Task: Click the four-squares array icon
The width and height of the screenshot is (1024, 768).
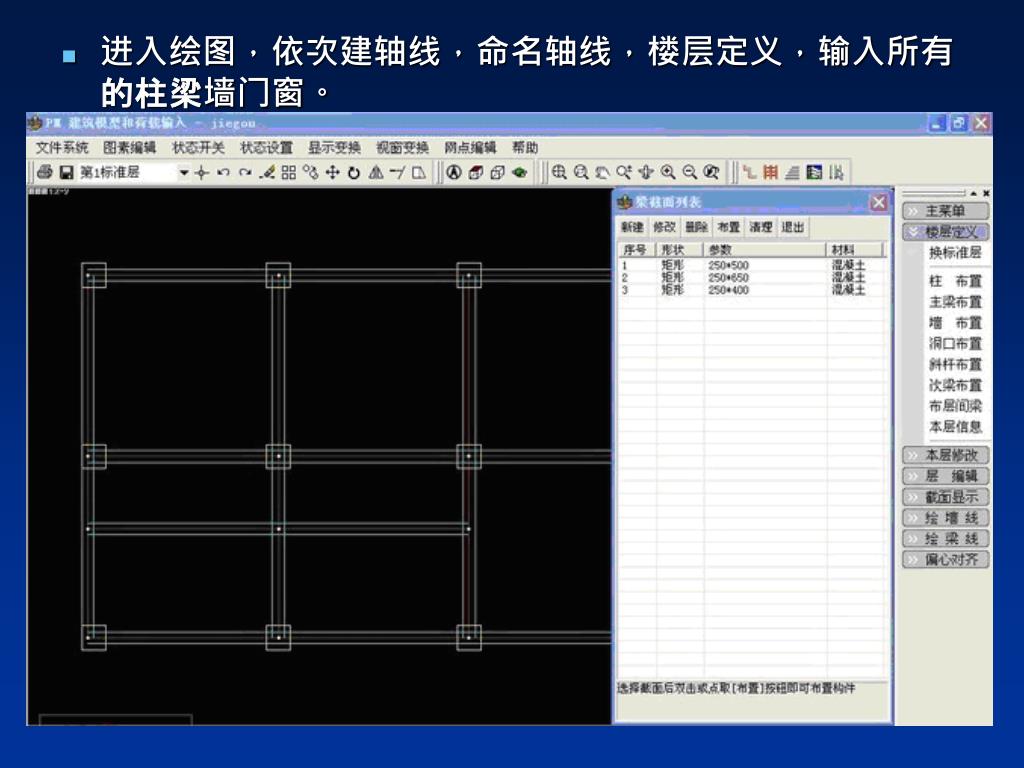Action: click(289, 172)
